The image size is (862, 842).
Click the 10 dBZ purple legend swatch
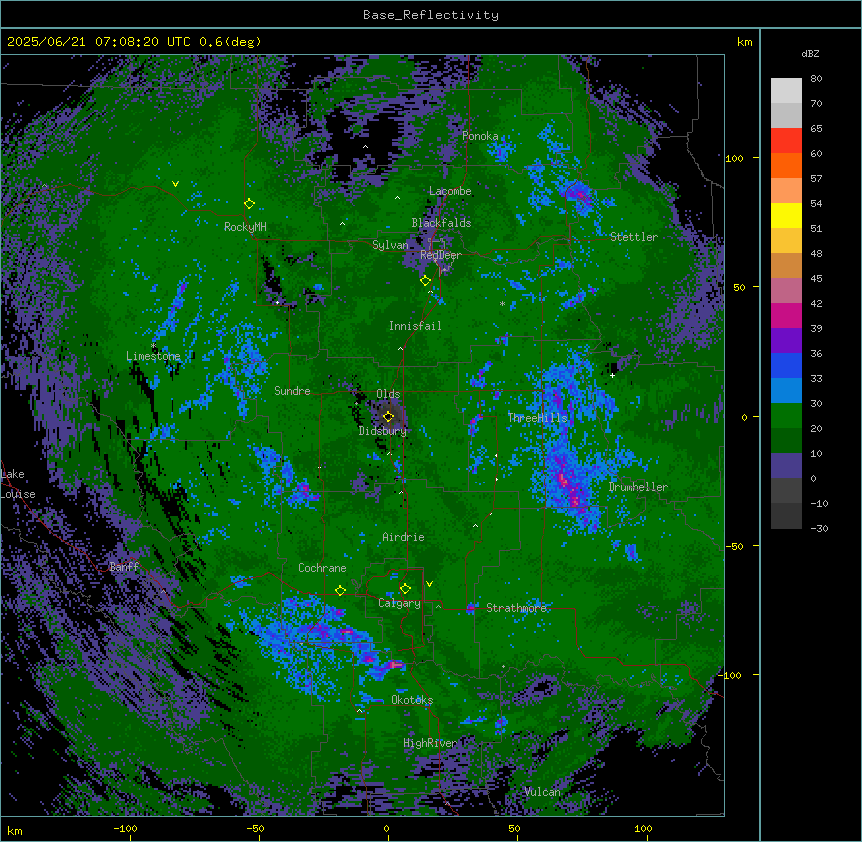tap(786, 466)
